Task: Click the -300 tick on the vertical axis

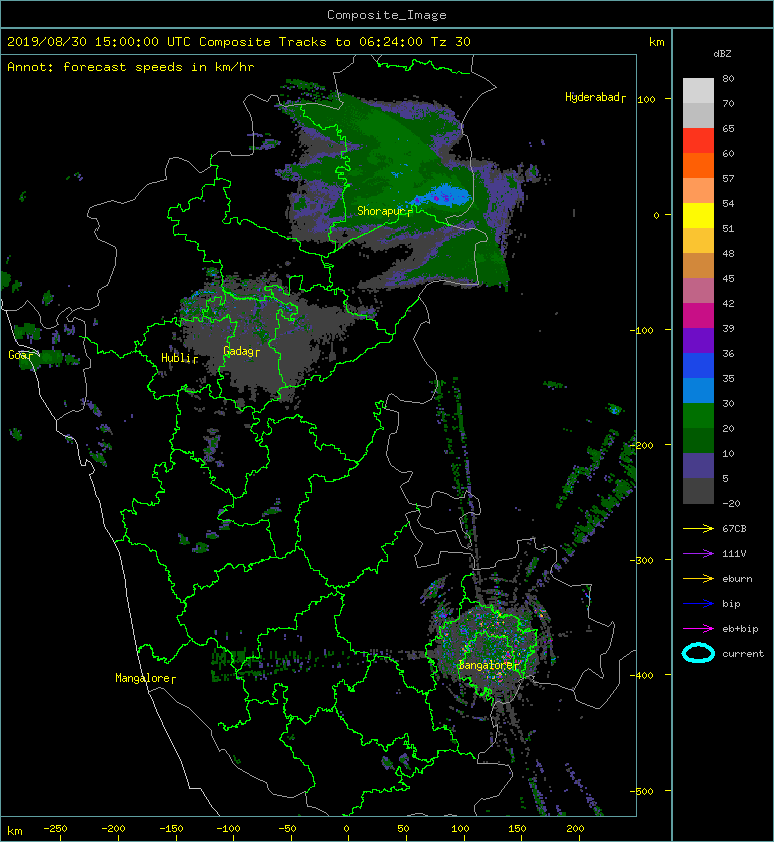Action: coord(642,560)
